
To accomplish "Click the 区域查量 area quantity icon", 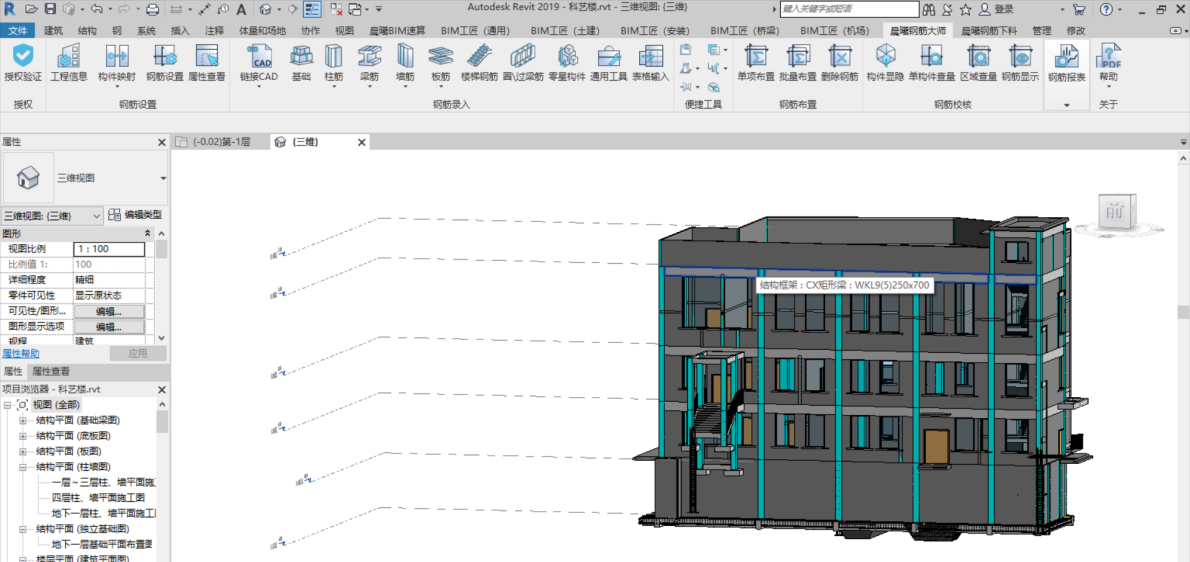I will coord(978,57).
